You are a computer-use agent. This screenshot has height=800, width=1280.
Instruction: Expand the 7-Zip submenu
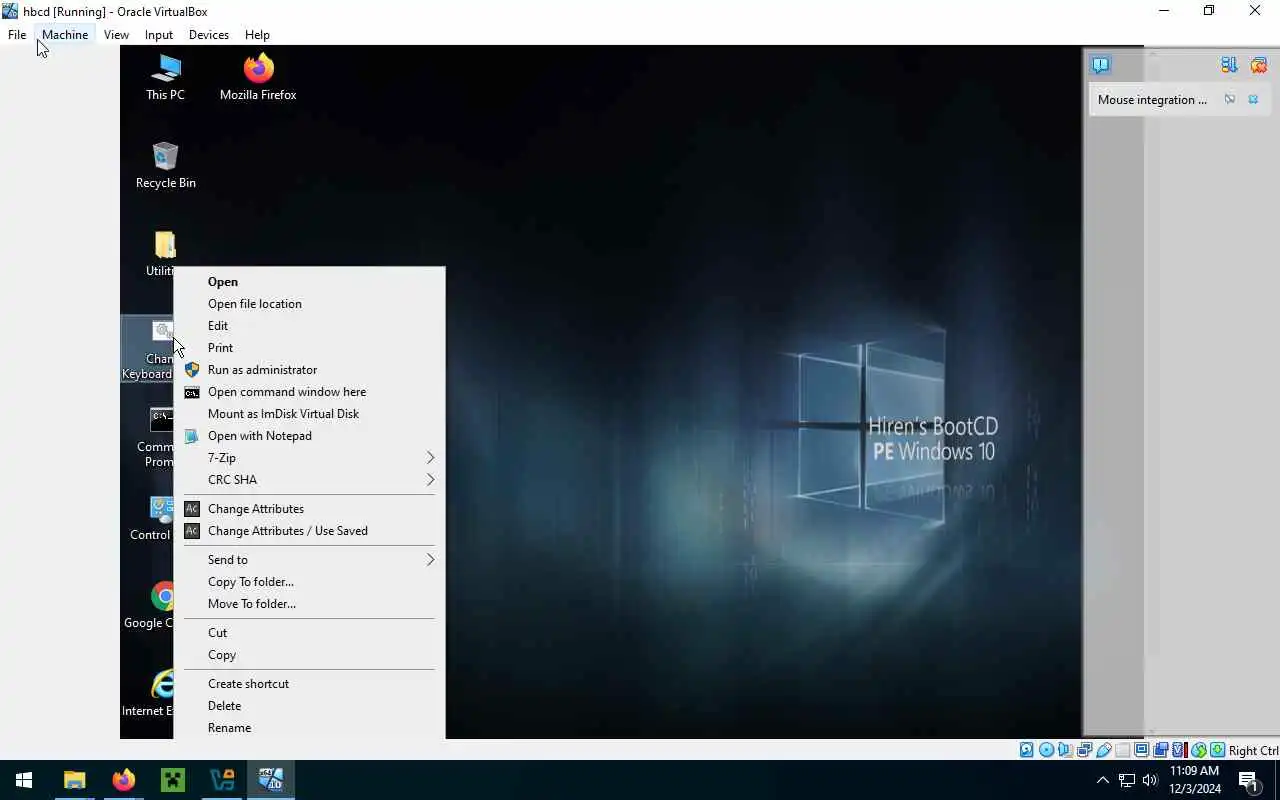309,458
